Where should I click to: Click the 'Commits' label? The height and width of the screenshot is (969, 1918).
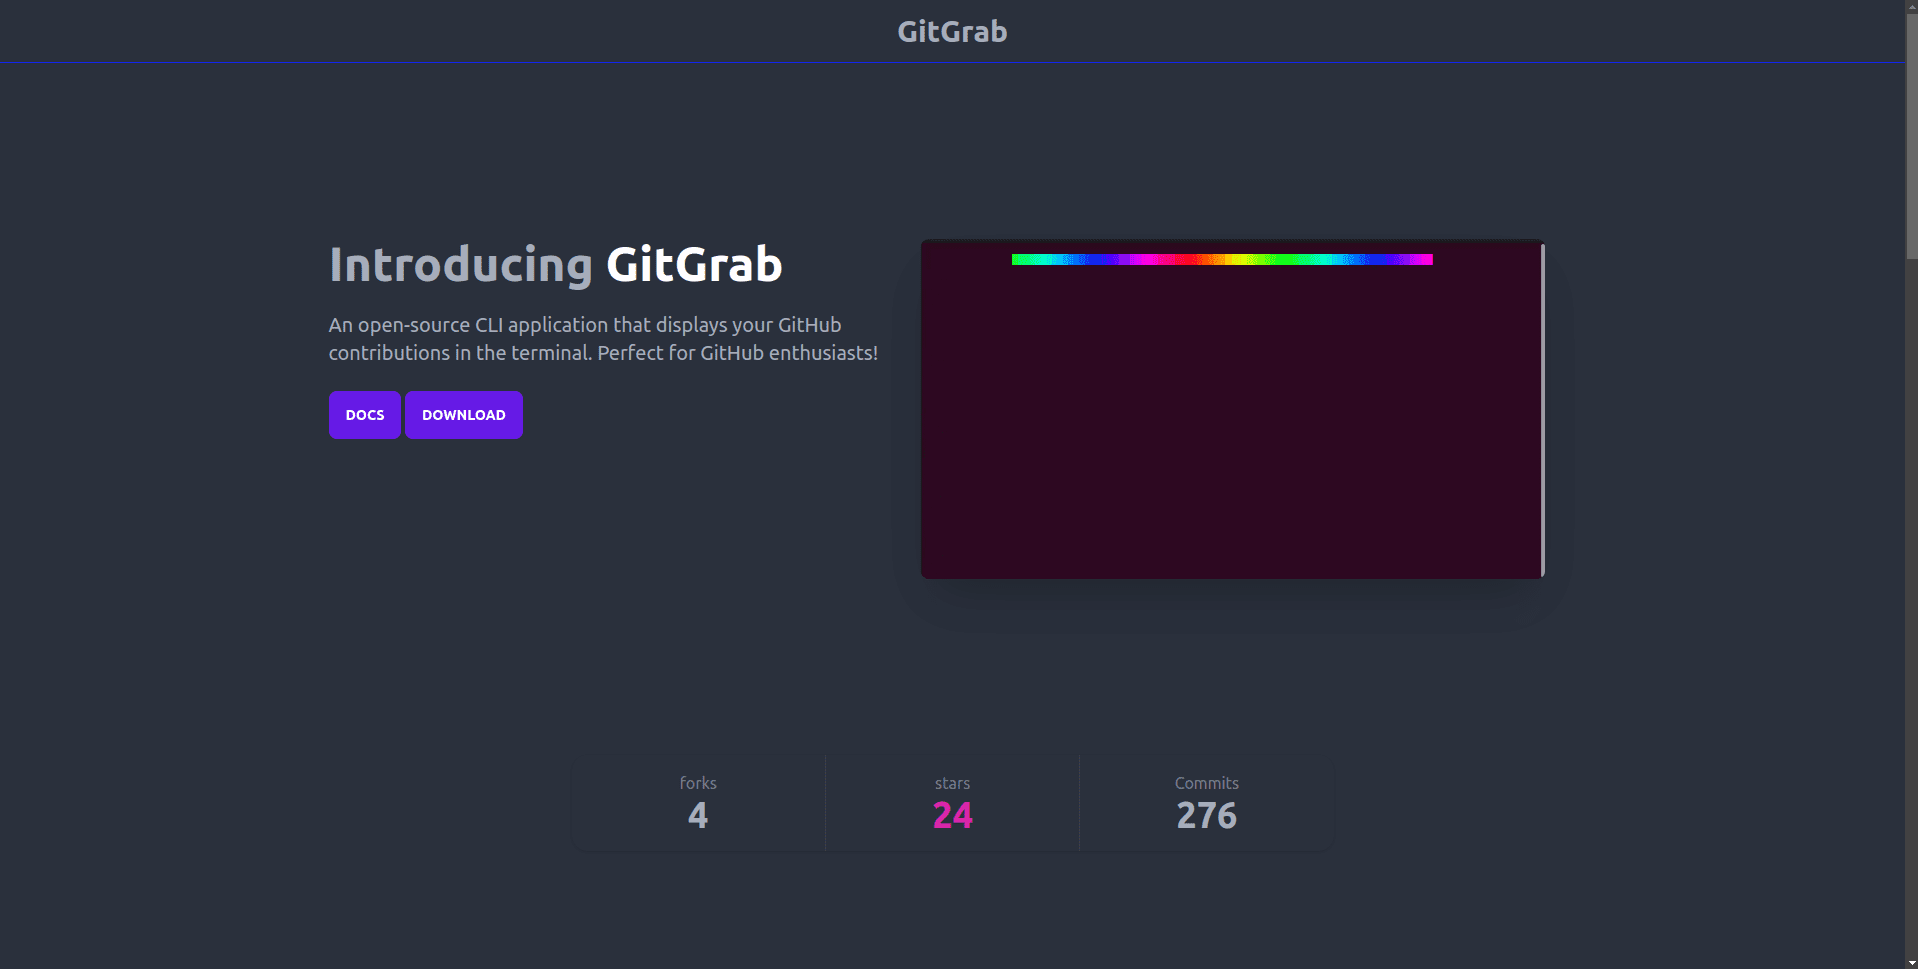pos(1207,783)
